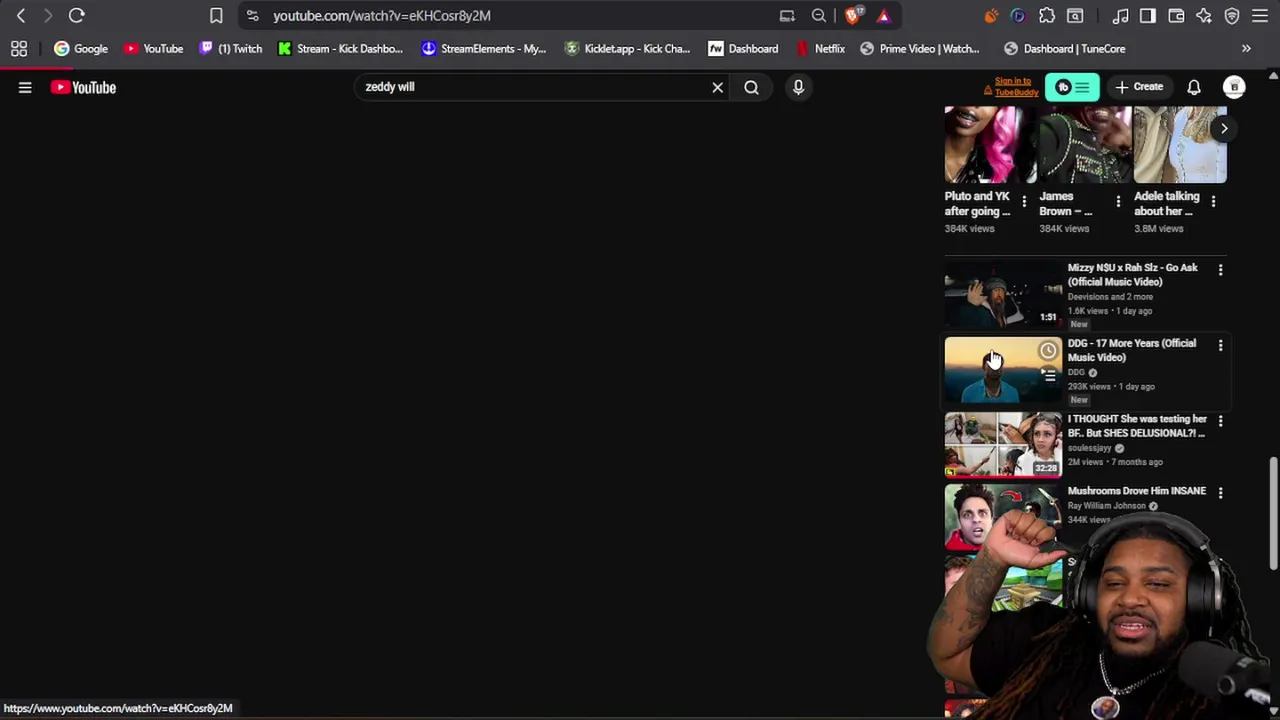Open the Dashboard | TuneCore bookmark
The width and height of the screenshot is (1280, 720).
[1065, 48]
